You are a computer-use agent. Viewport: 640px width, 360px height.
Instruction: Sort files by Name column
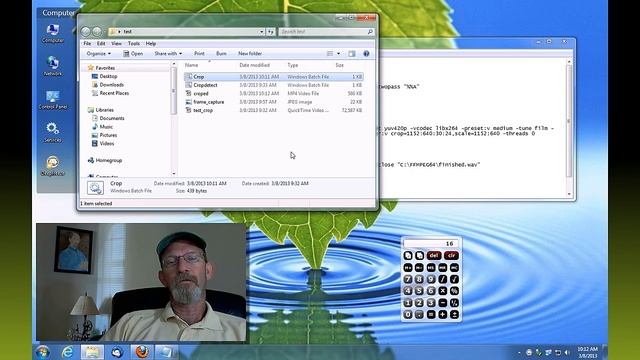(x=191, y=65)
